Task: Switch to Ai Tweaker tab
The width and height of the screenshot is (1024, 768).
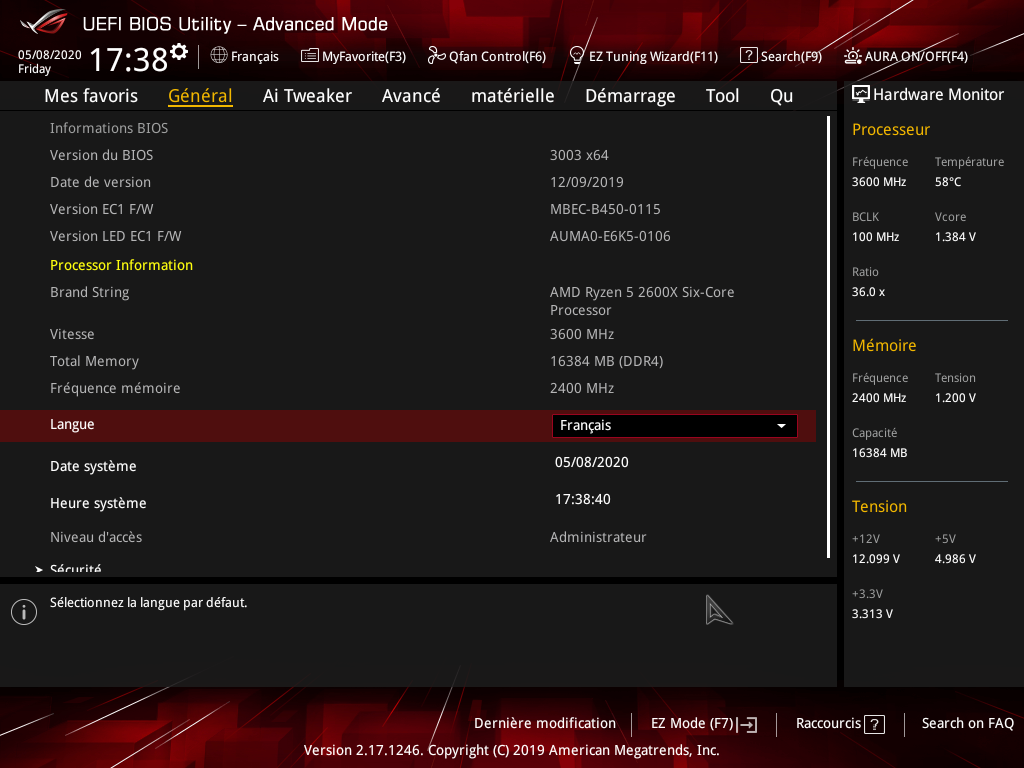Action: coord(307,96)
